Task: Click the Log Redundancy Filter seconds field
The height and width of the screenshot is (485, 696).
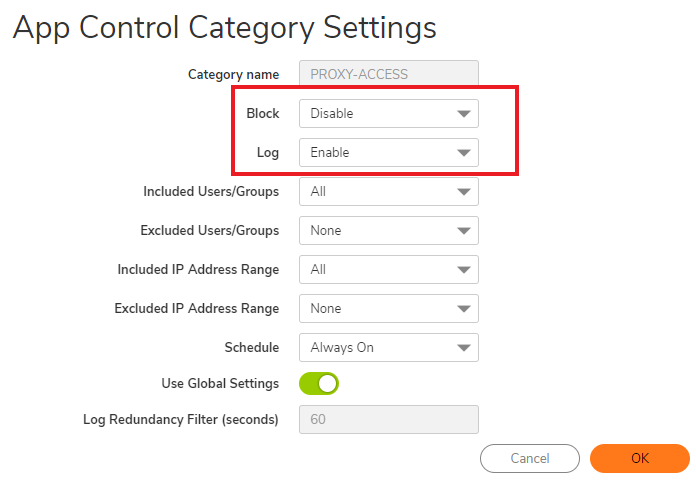Action: click(x=388, y=419)
